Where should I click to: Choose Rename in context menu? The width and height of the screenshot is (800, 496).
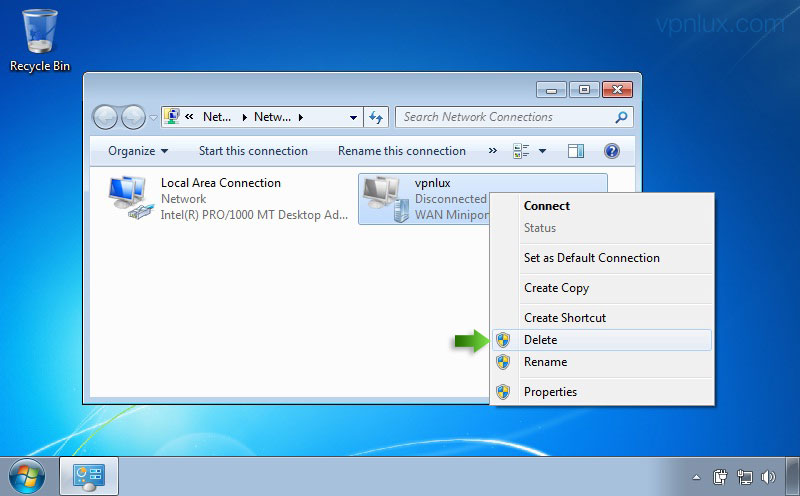[602, 362]
